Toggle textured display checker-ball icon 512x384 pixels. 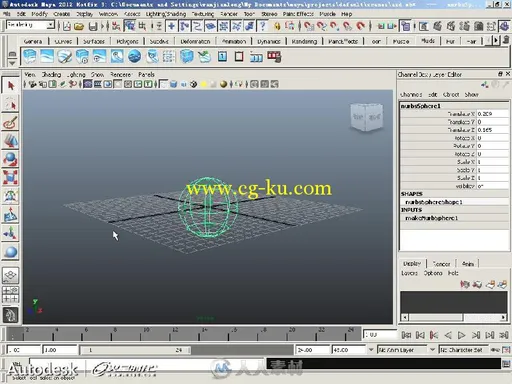[193, 84]
